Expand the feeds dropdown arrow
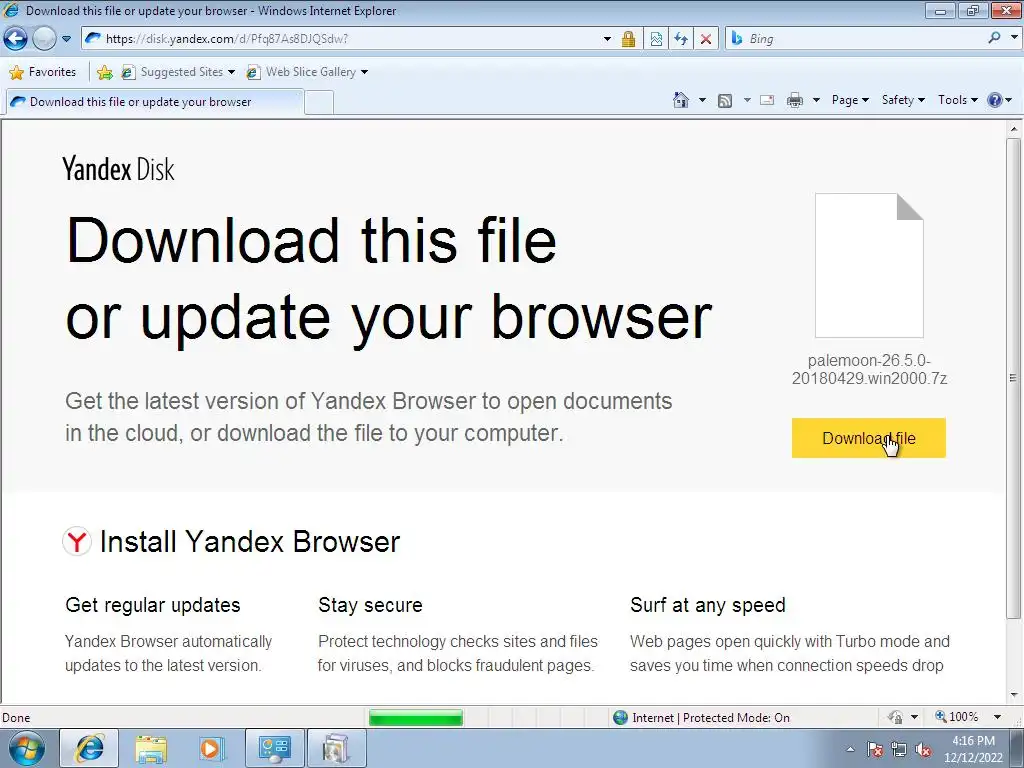The image size is (1024, 768). point(747,100)
